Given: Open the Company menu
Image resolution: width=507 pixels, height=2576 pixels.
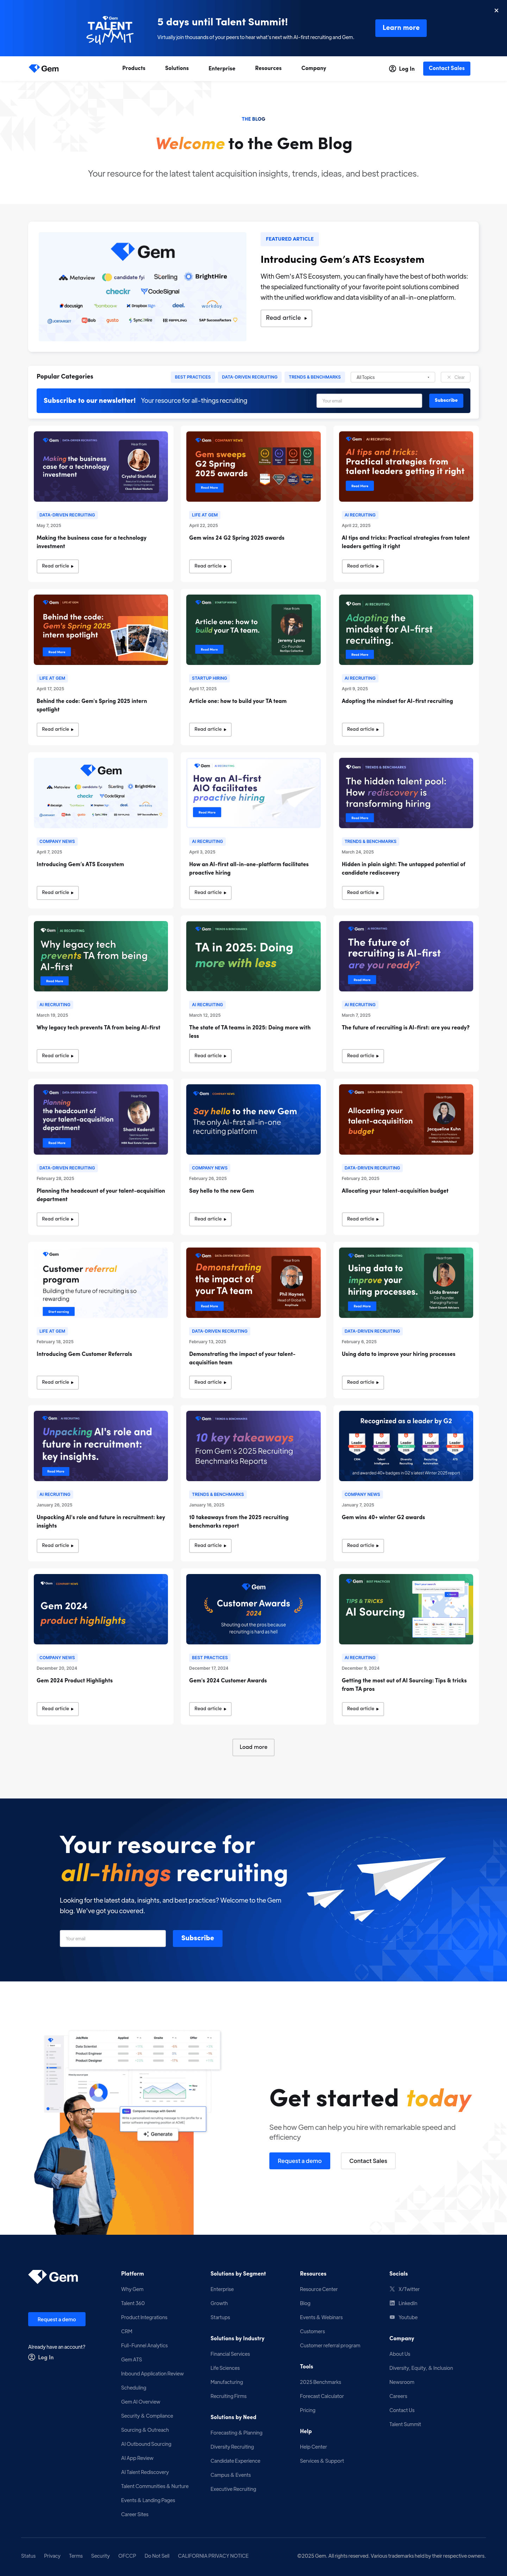Looking at the screenshot, I should 314,68.
